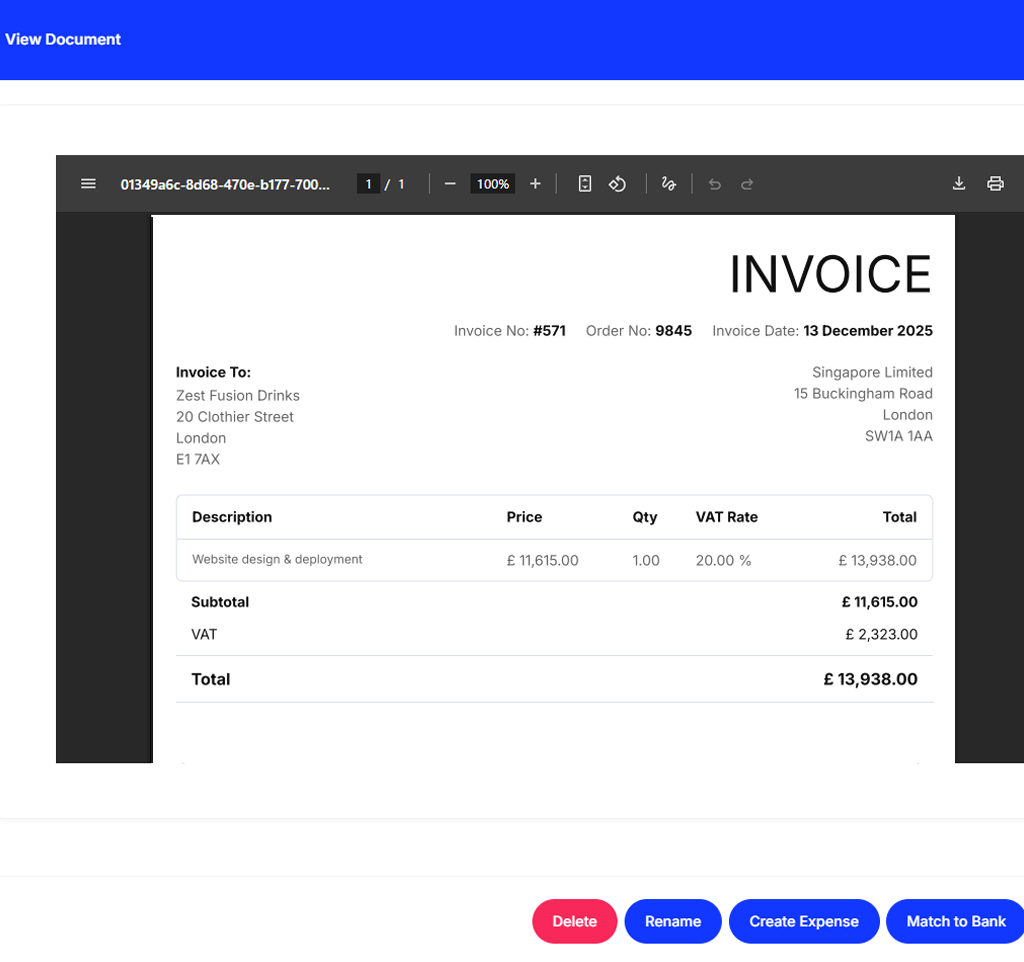Screen dimensions: 1024x962
Task: Click the PDF file name in toolbar
Action: [225, 184]
